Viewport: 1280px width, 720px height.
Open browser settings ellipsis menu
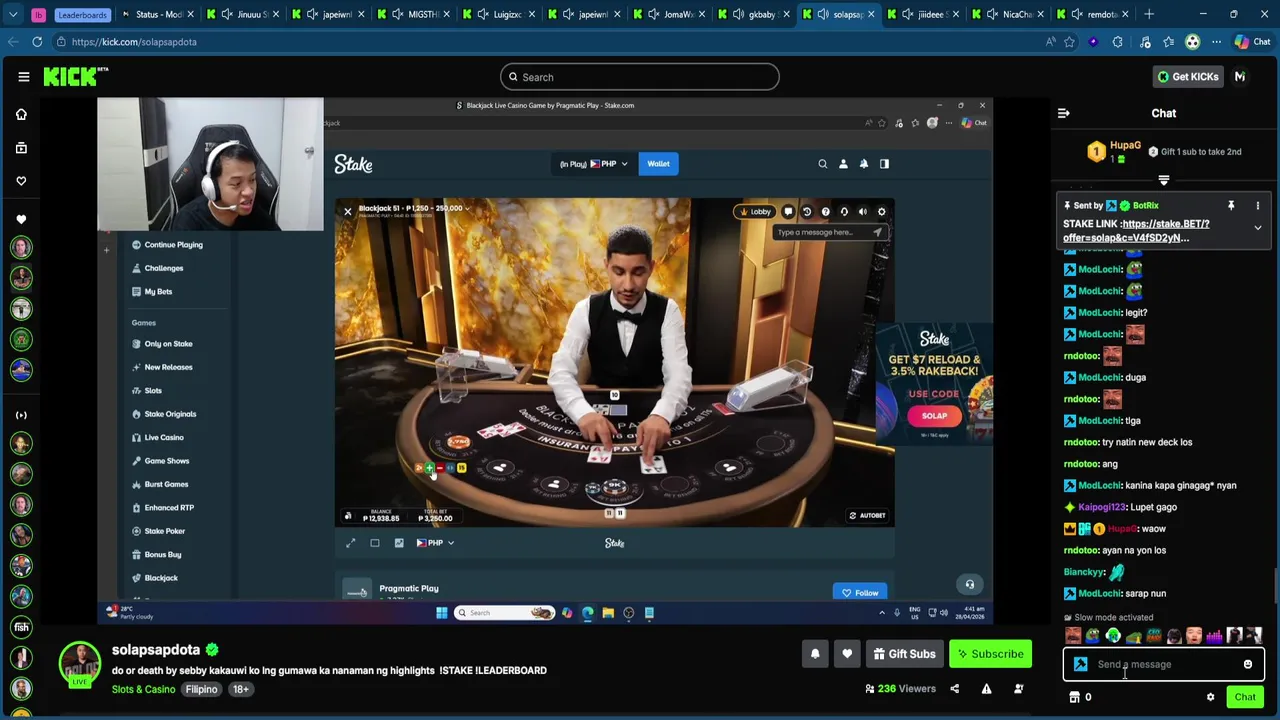tap(1216, 42)
